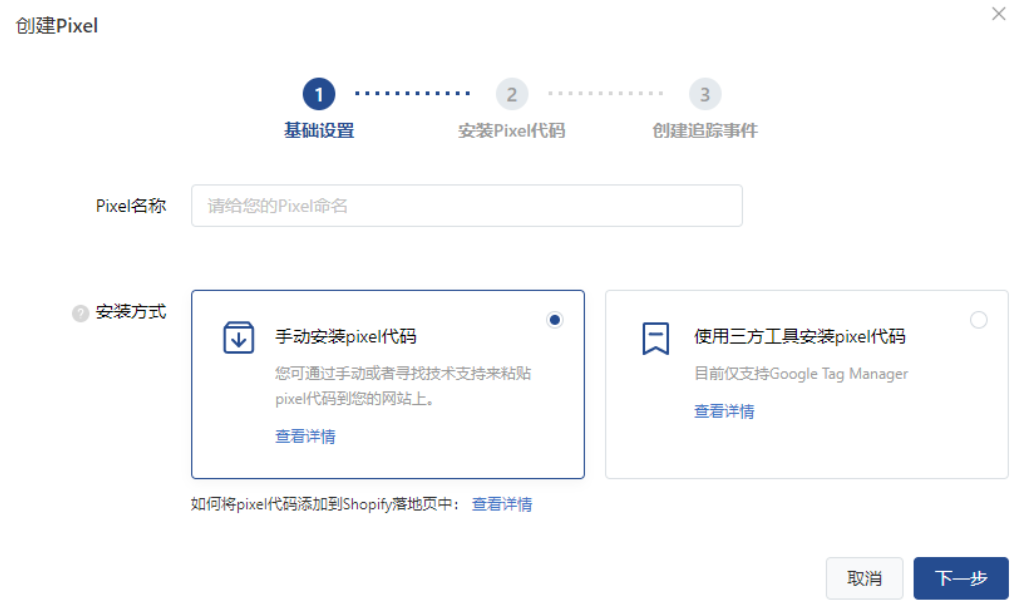The height and width of the screenshot is (605, 1021).
Task: Click the 使用三方工具安装pixel代码 title text
Action: 800,337
